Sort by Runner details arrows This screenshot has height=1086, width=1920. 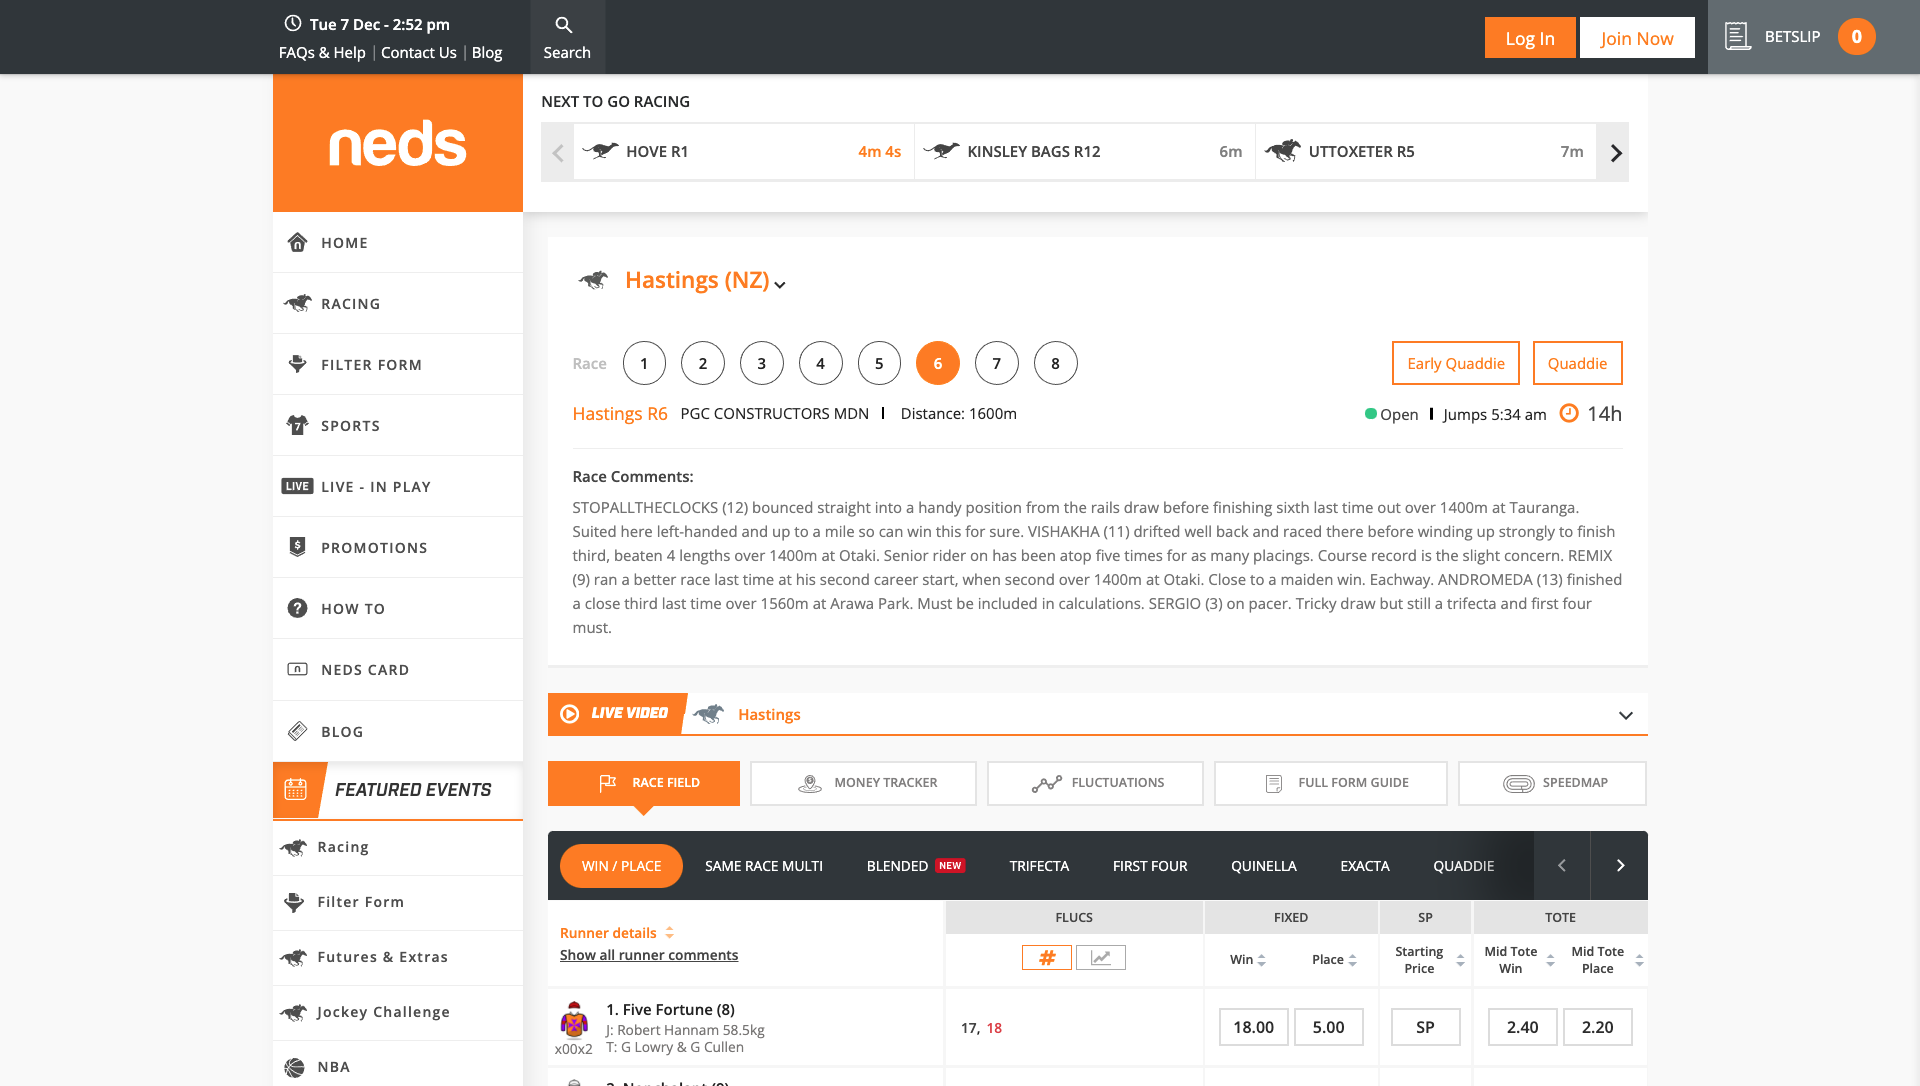[x=669, y=933]
